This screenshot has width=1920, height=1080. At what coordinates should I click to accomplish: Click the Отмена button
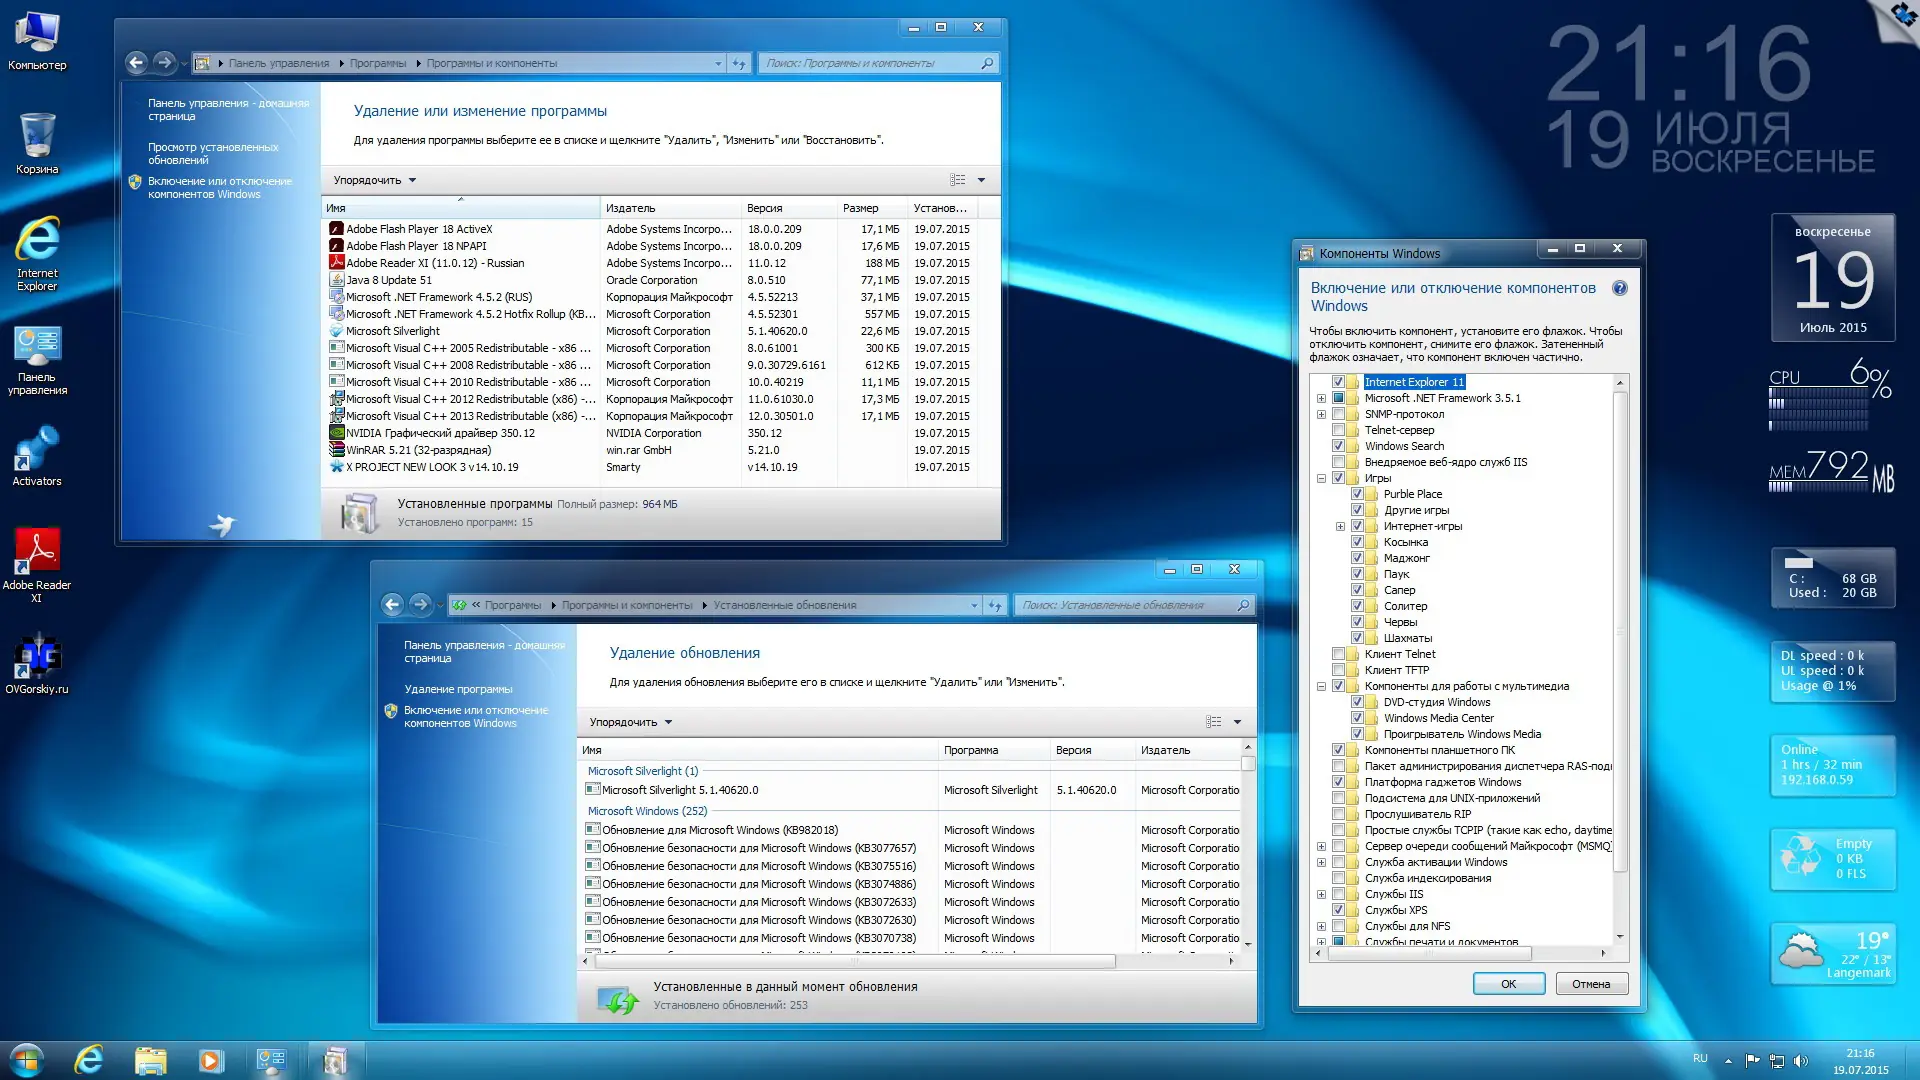(x=1591, y=984)
